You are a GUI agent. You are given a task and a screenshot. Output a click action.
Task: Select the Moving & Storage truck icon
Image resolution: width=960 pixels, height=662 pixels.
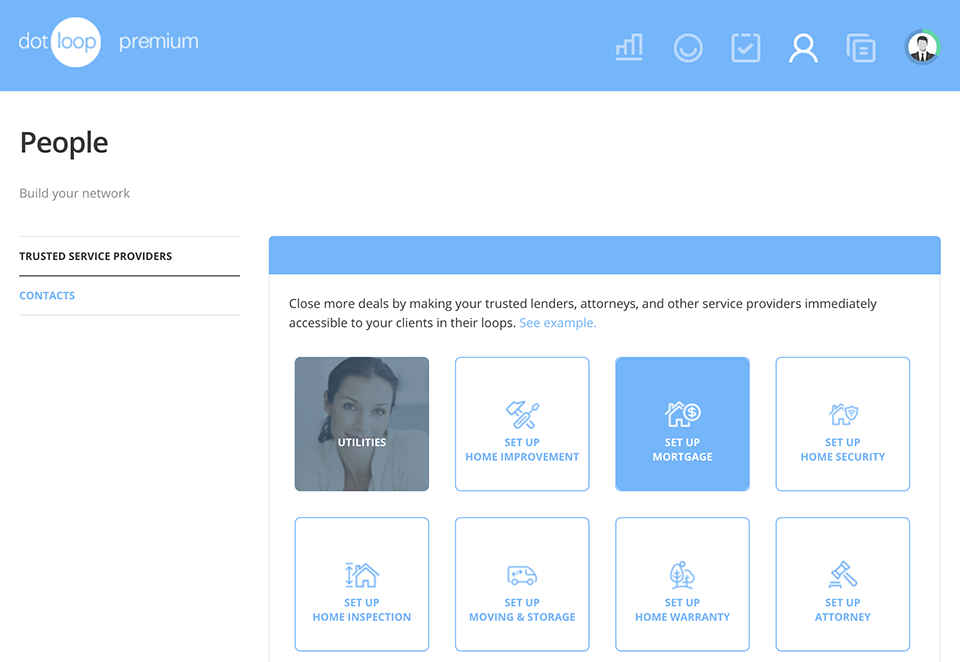click(522, 573)
